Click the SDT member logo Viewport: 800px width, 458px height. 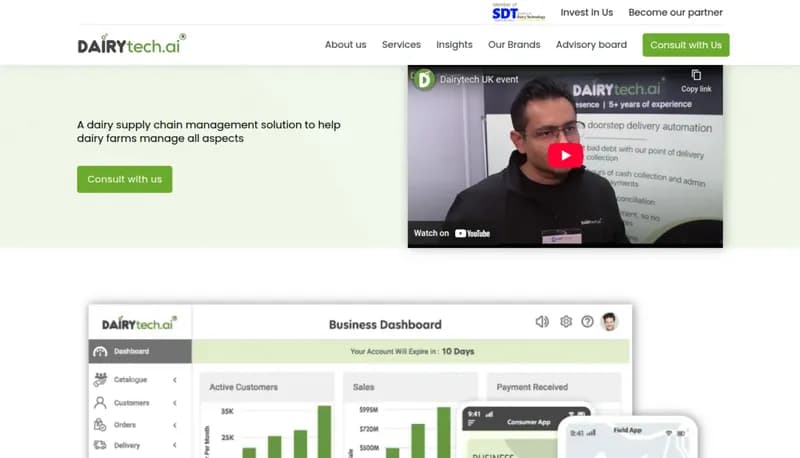pos(518,12)
